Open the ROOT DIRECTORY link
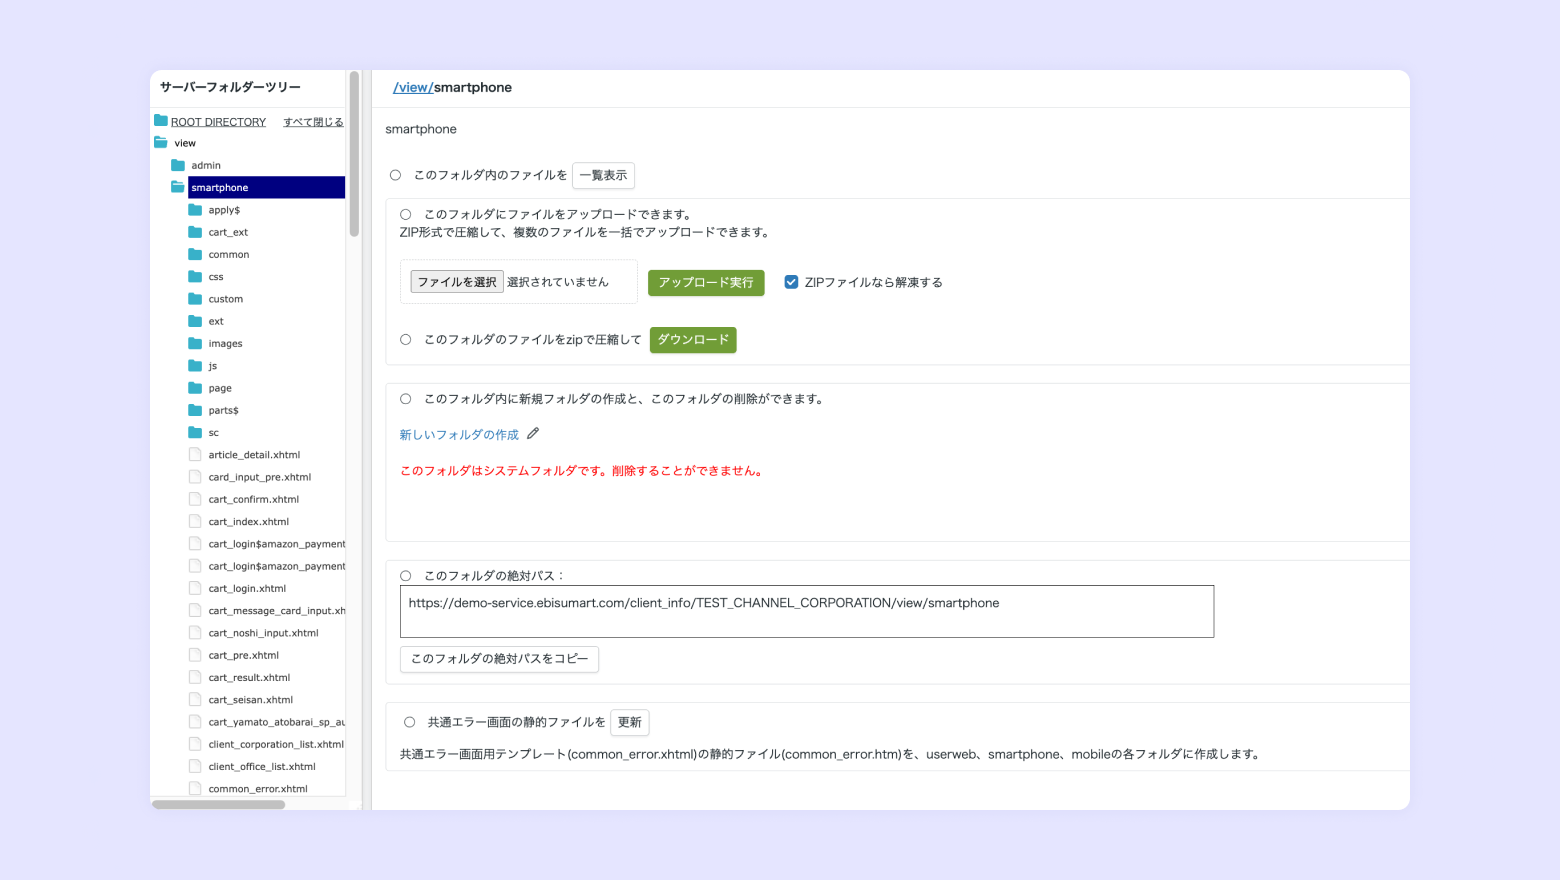 218,122
